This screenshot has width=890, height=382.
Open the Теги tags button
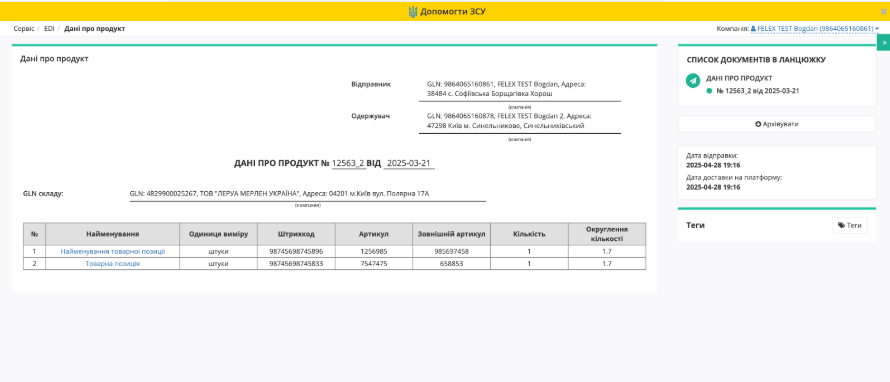(850, 225)
